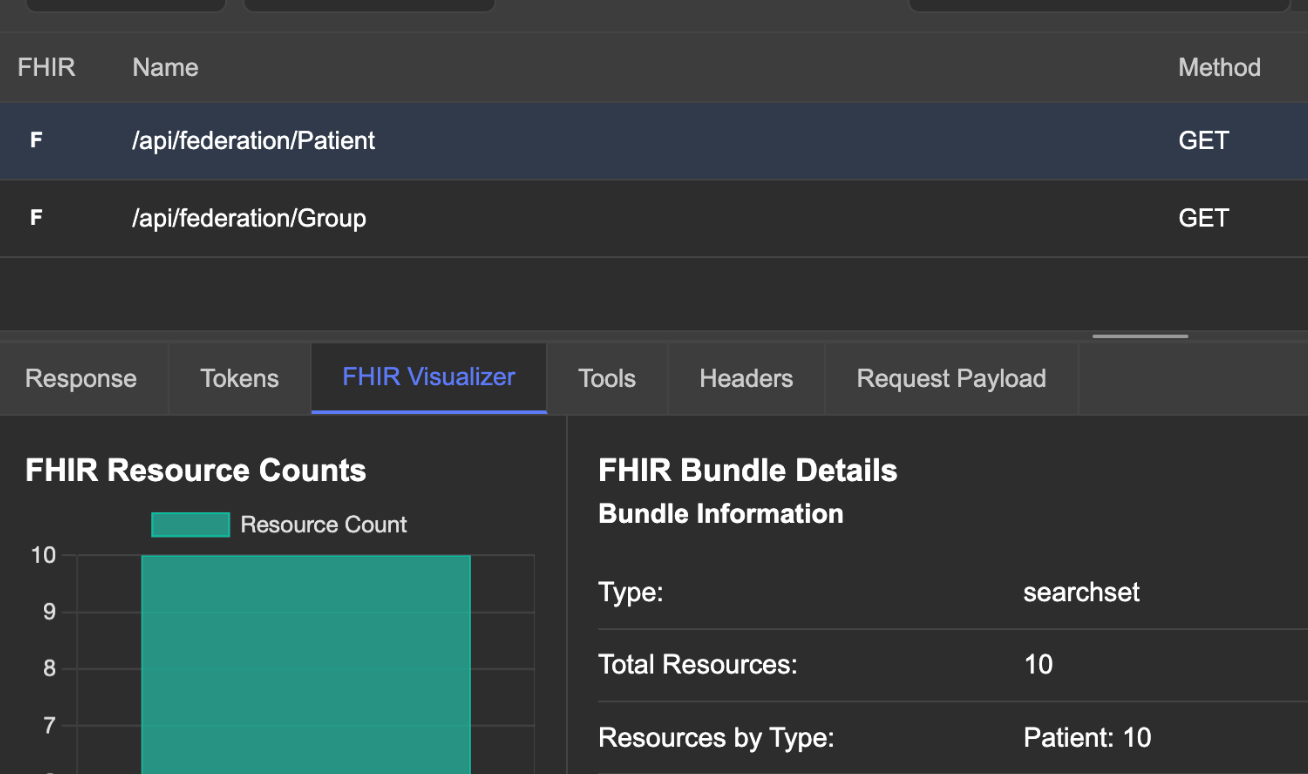Click the GET method badge on the Patient request

1203,140
